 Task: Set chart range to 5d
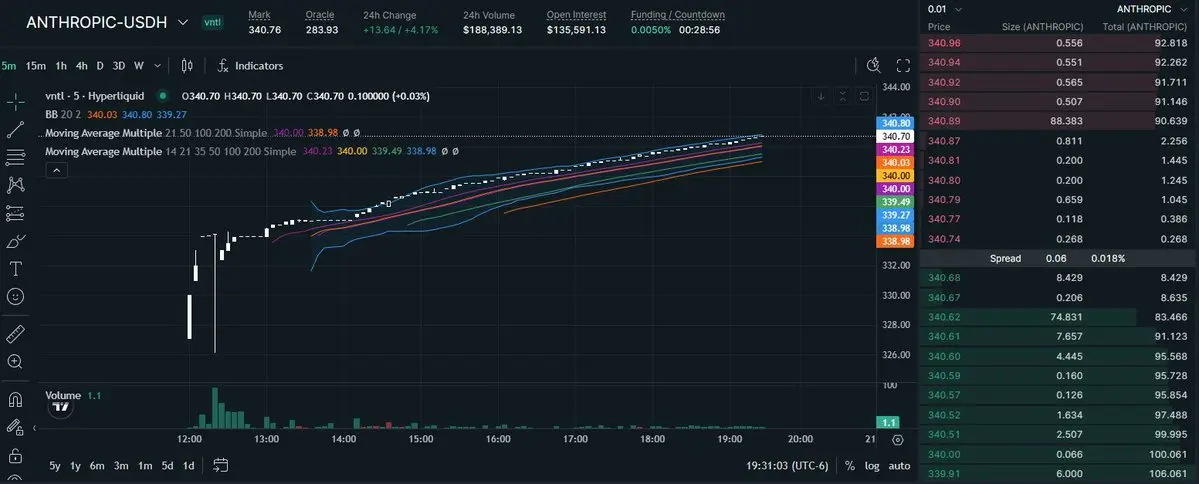[x=167, y=466]
